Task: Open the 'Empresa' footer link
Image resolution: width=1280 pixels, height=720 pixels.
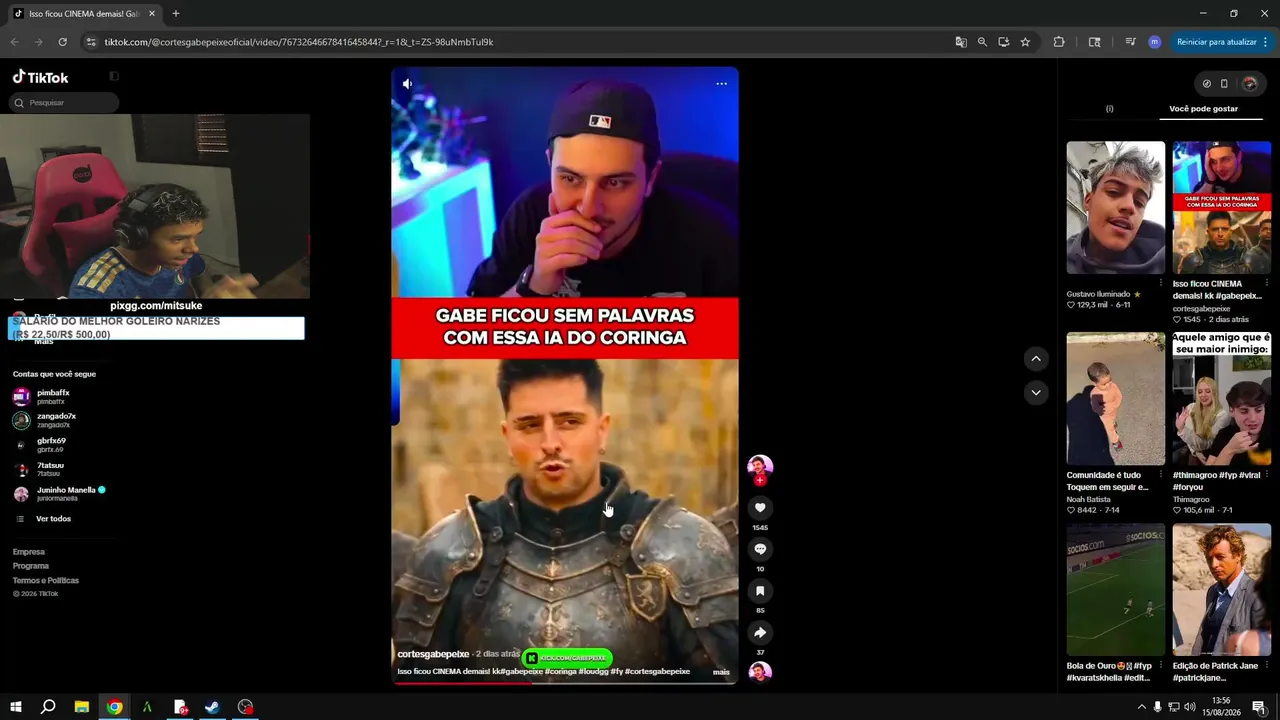Action: point(29,552)
